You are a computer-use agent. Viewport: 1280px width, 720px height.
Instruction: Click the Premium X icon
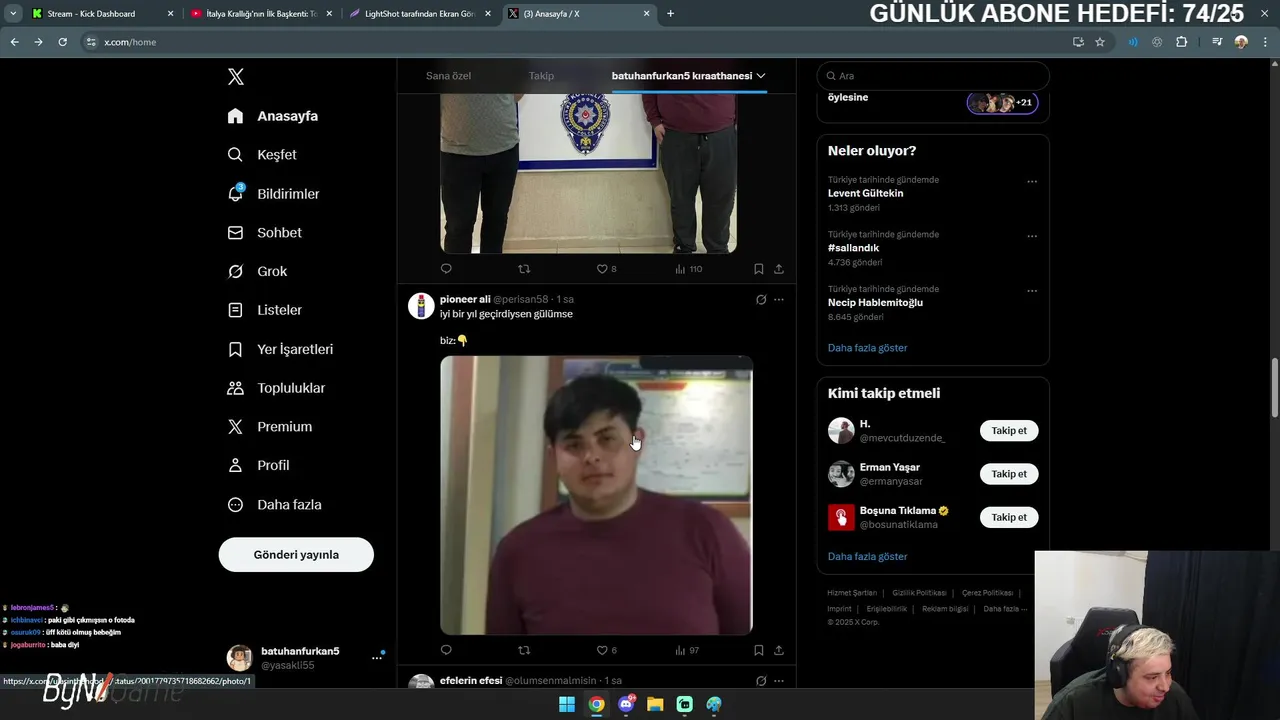coord(235,427)
